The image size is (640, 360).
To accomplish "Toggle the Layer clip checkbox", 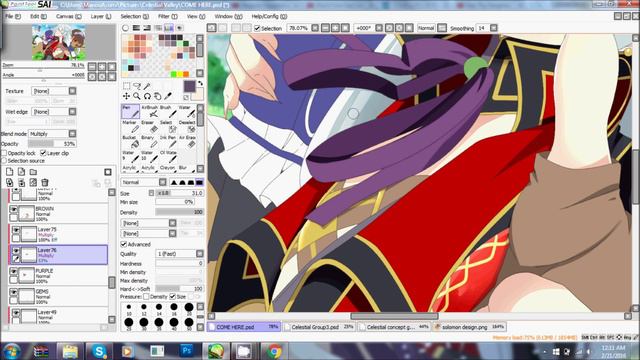I will [x=43, y=153].
